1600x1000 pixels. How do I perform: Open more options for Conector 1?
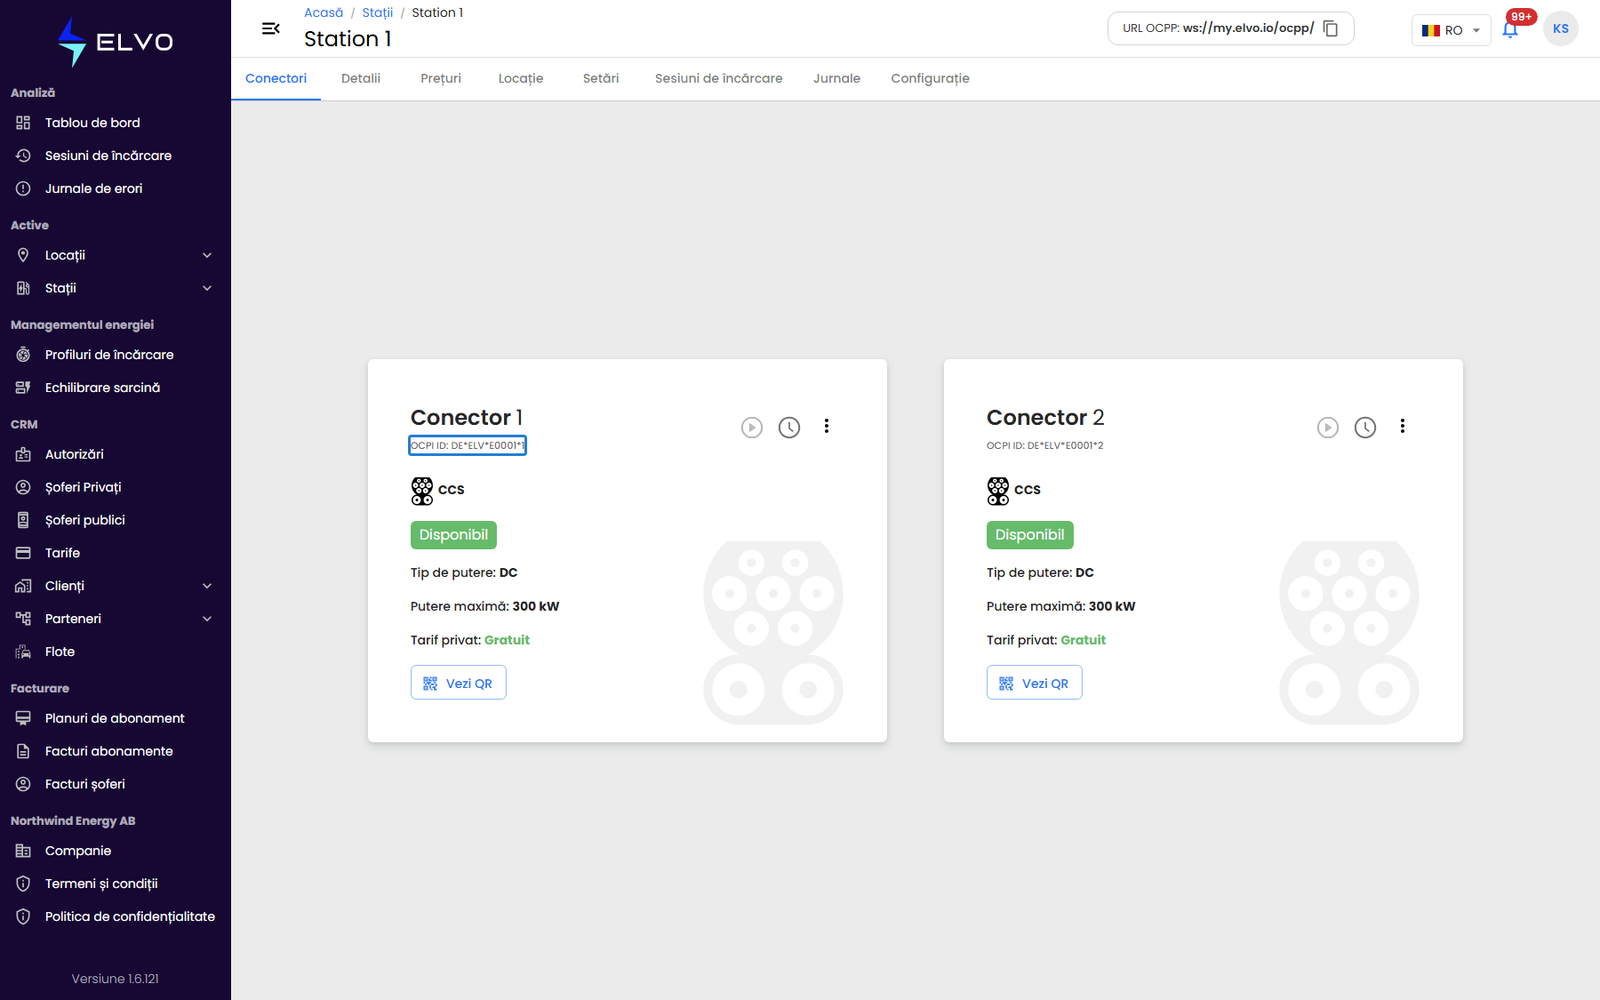(826, 426)
